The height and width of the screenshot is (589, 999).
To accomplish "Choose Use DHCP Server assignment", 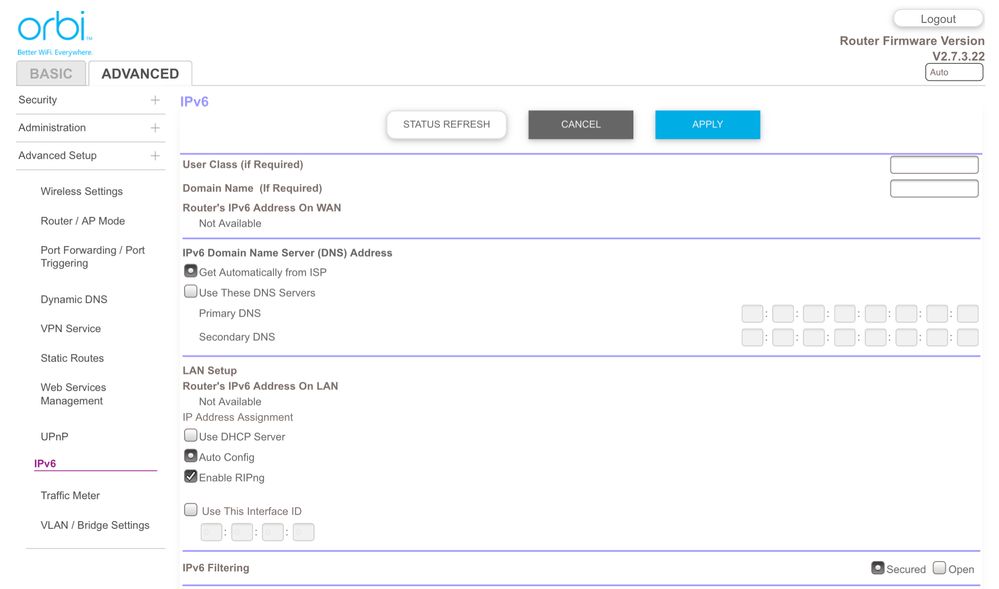I will pyautogui.click(x=191, y=436).
